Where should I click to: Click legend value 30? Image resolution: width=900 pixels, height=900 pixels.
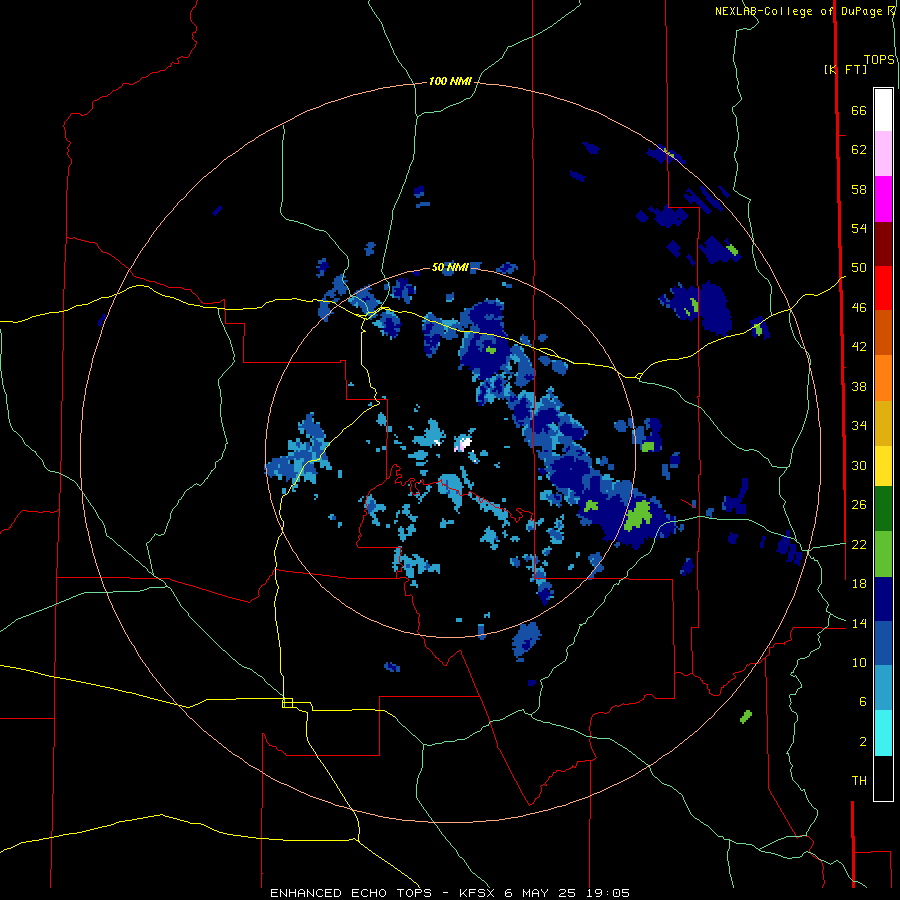[859, 465]
